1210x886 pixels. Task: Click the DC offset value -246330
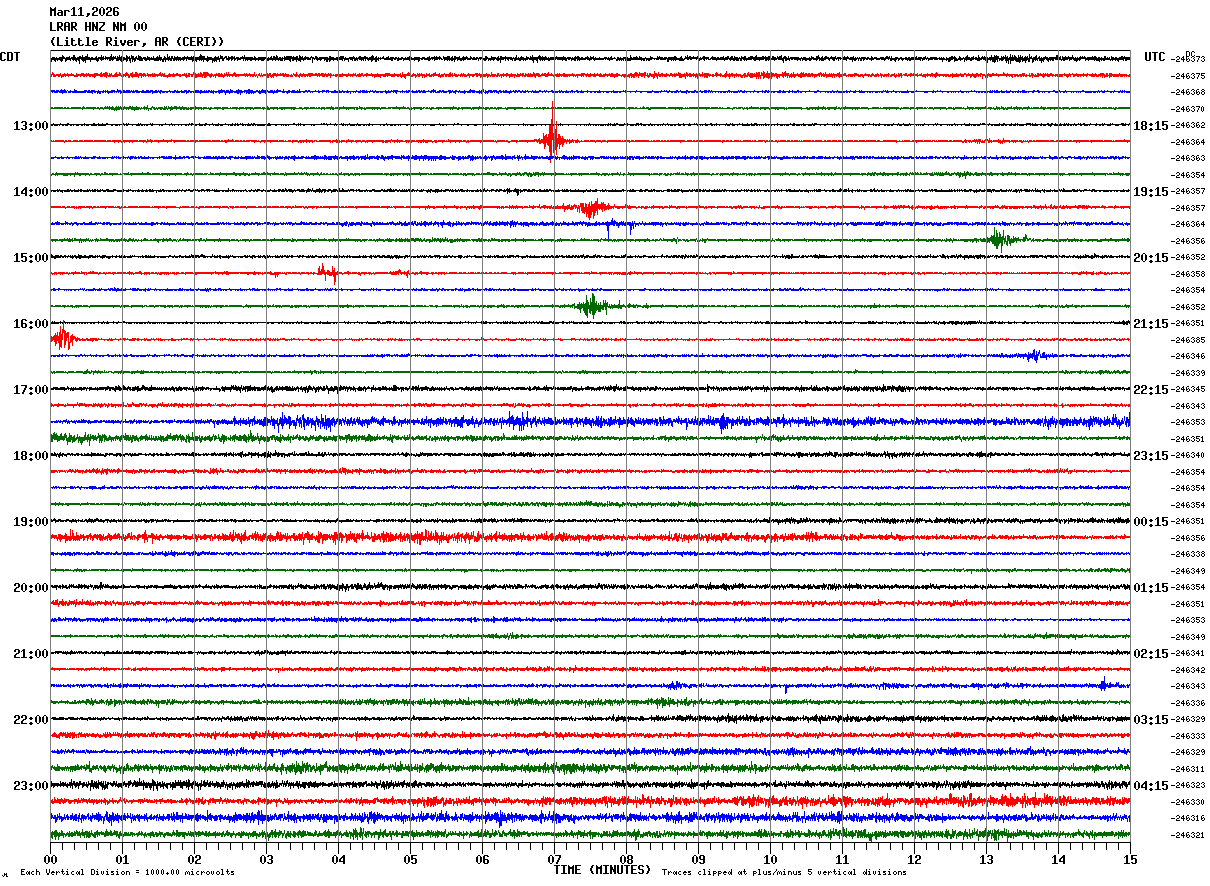tap(1187, 802)
